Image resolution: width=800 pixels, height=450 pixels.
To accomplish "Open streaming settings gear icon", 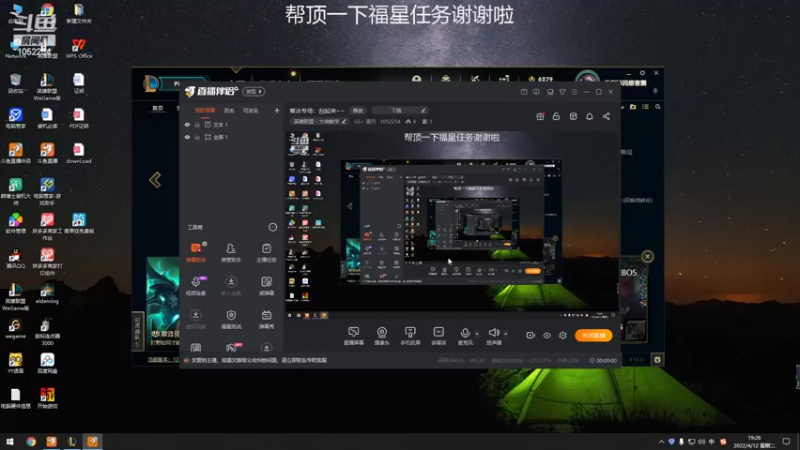I will coord(563,335).
